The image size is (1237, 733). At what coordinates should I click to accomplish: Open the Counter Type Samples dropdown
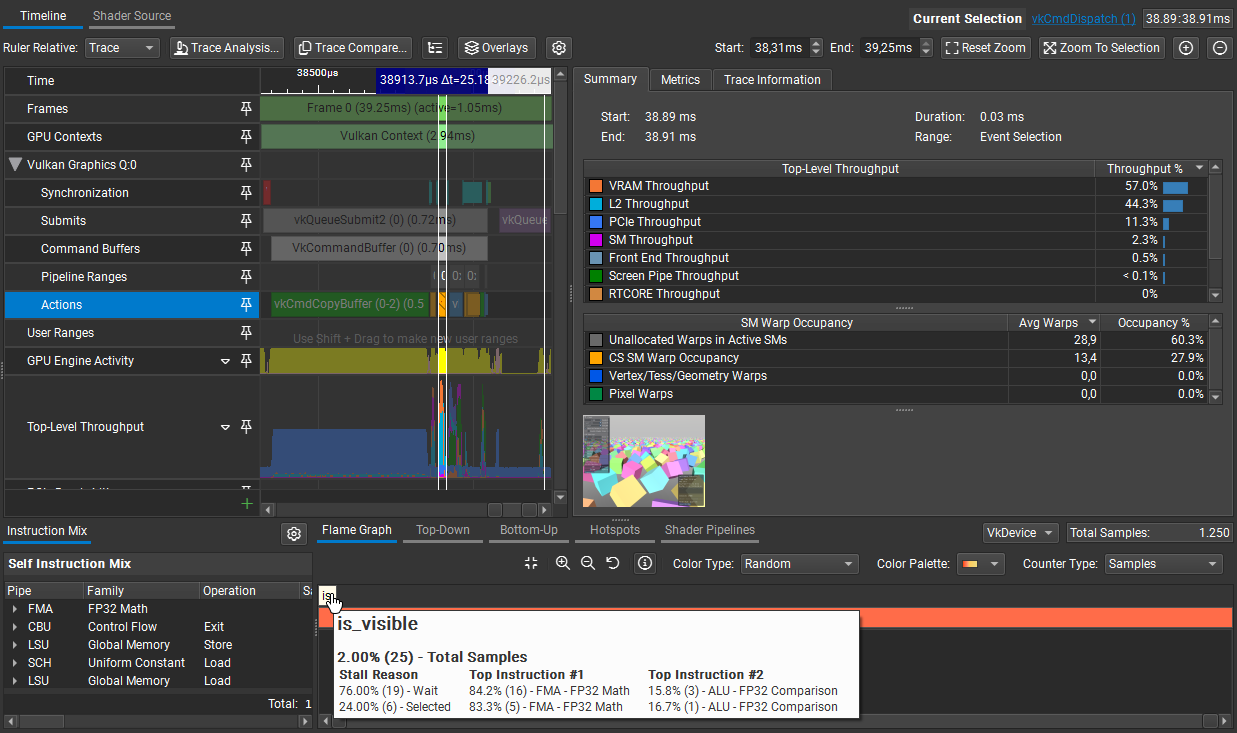tap(1164, 564)
